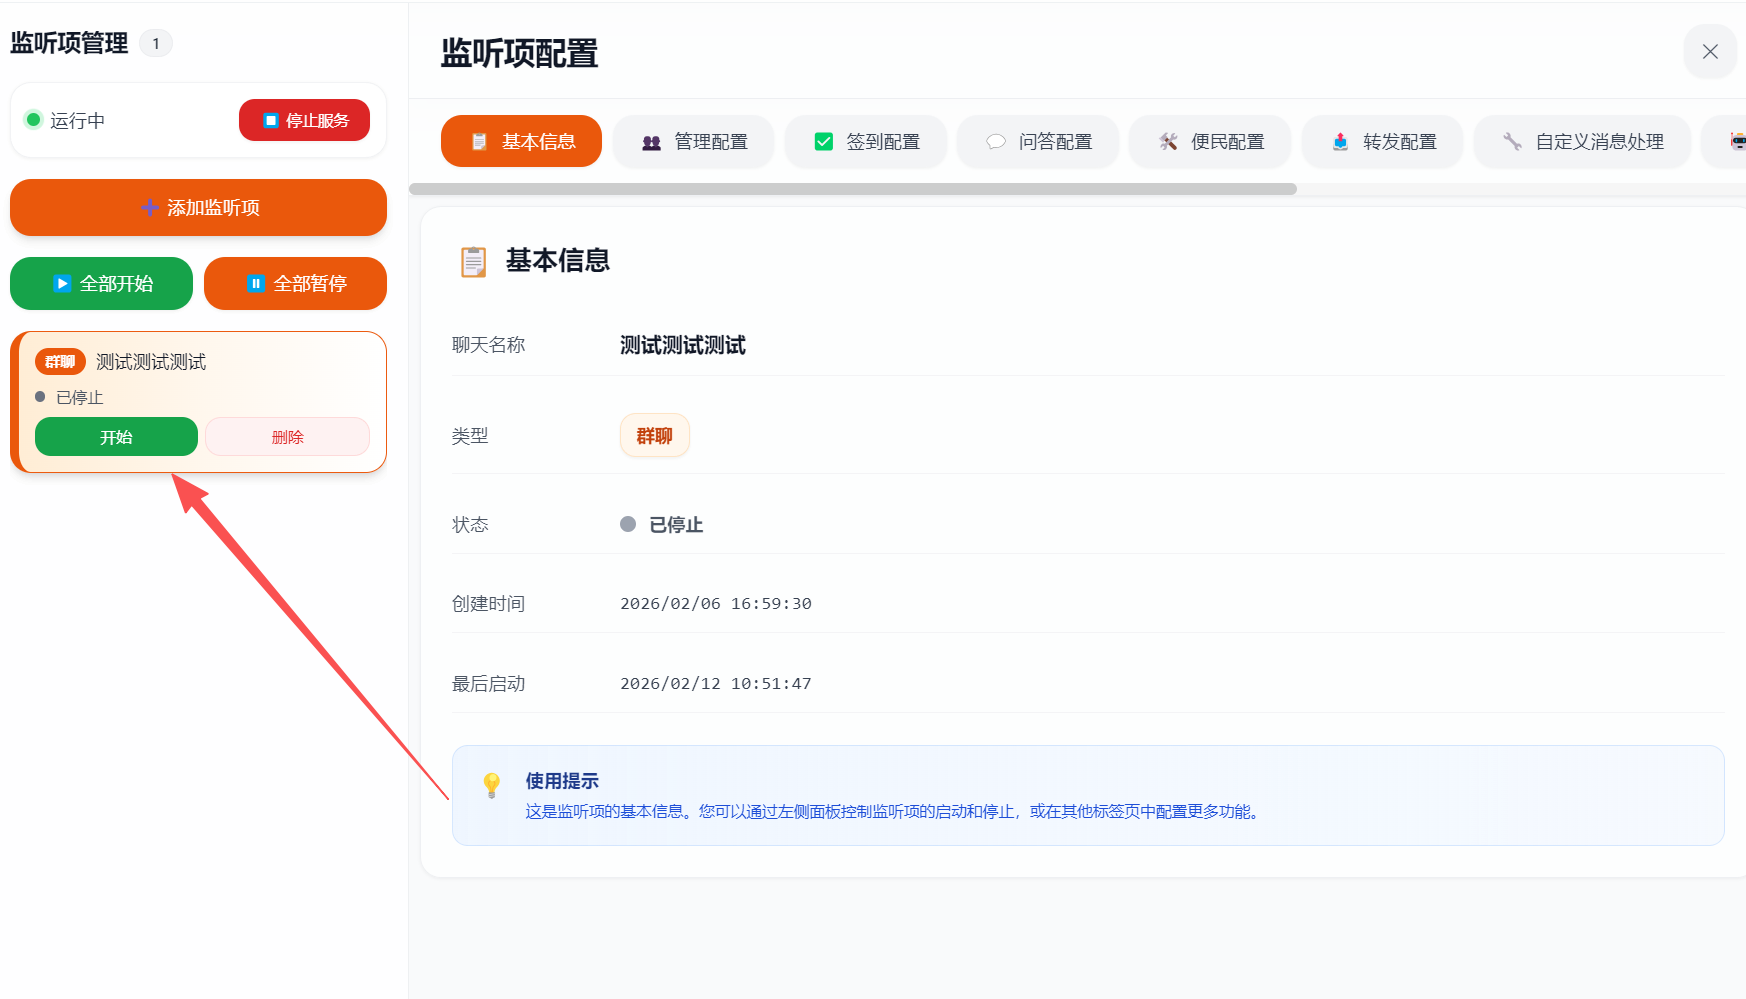The height and width of the screenshot is (999, 1746).
Task: Click the stop square icon inside 停止服务 button
Action: 269,119
